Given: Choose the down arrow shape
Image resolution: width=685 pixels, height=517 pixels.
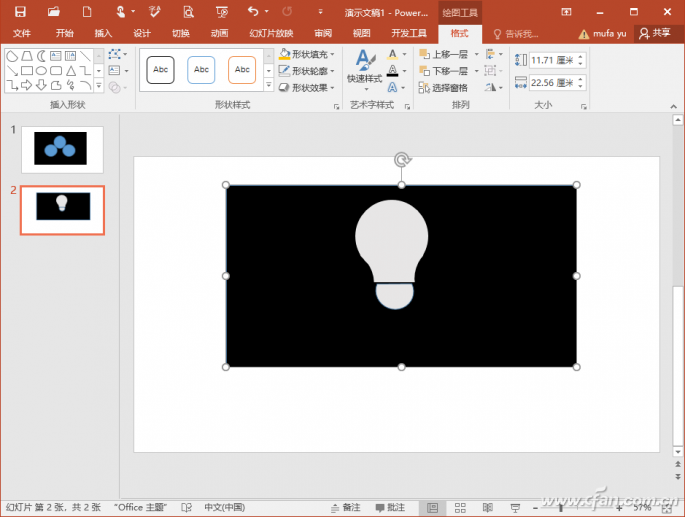Looking at the screenshot, I should [41, 85].
